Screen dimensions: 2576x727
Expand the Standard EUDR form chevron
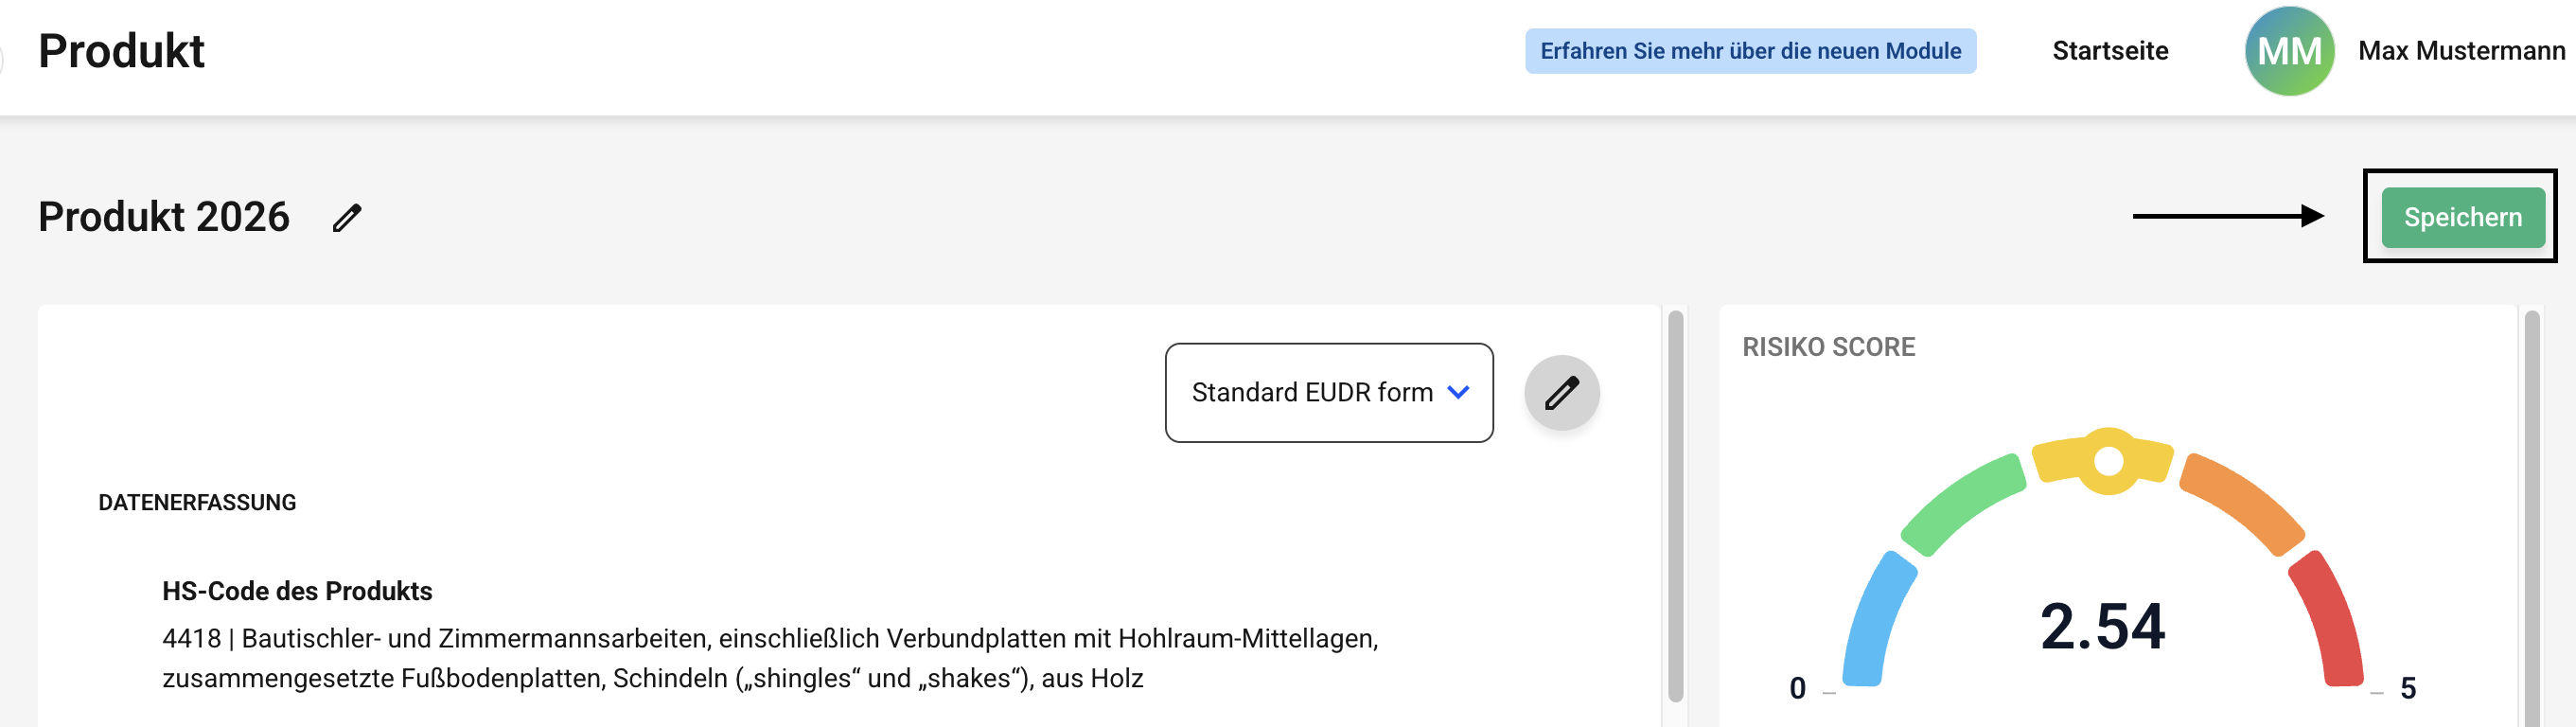pyautogui.click(x=1459, y=392)
